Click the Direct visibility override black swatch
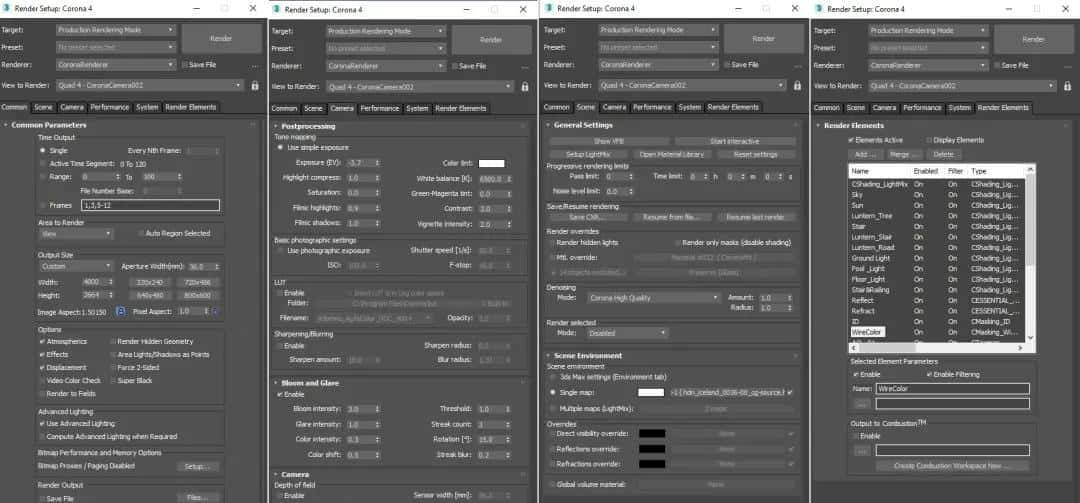This screenshot has width=1080, height=503. pyautogui.click(x=652, y=433)
